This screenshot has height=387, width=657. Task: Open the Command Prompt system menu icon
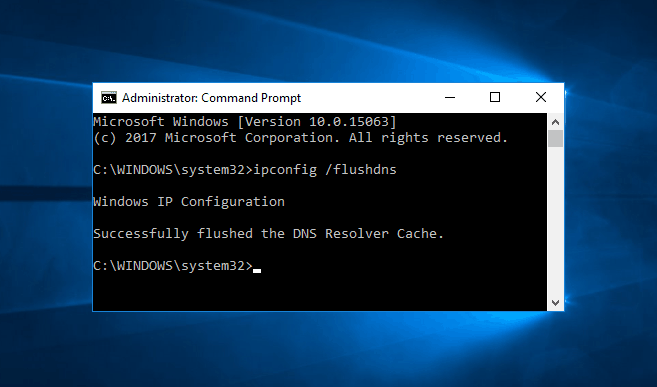[x=109, y=98]
